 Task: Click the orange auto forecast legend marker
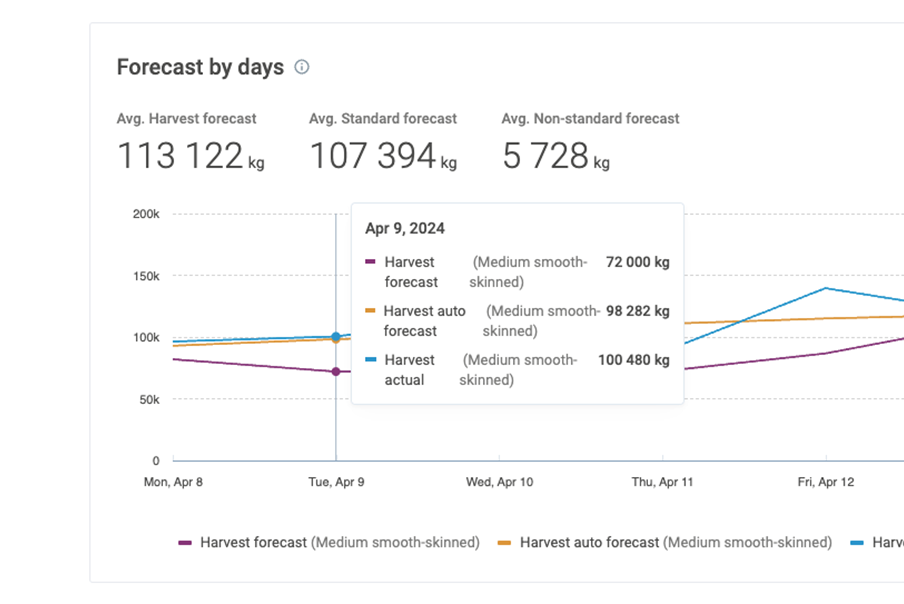coord(504,543)
